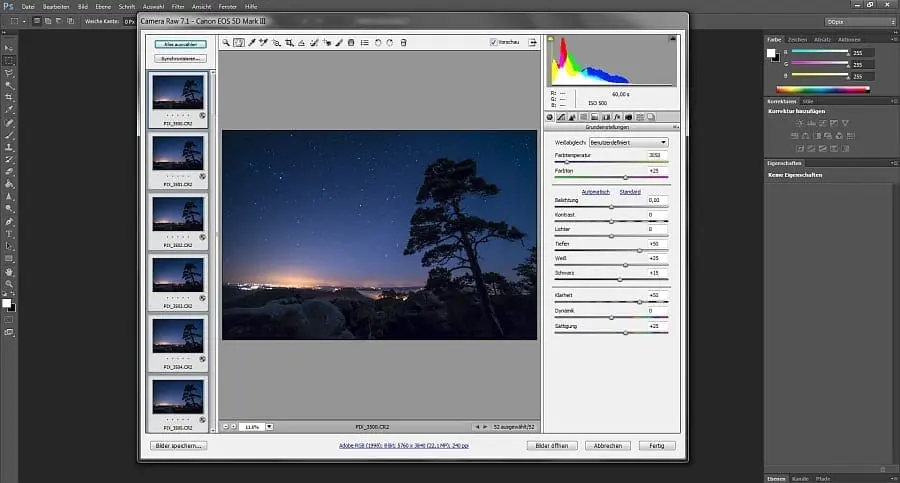Click the Automatisch link
The image size is (900, 483).
[595, 191]
